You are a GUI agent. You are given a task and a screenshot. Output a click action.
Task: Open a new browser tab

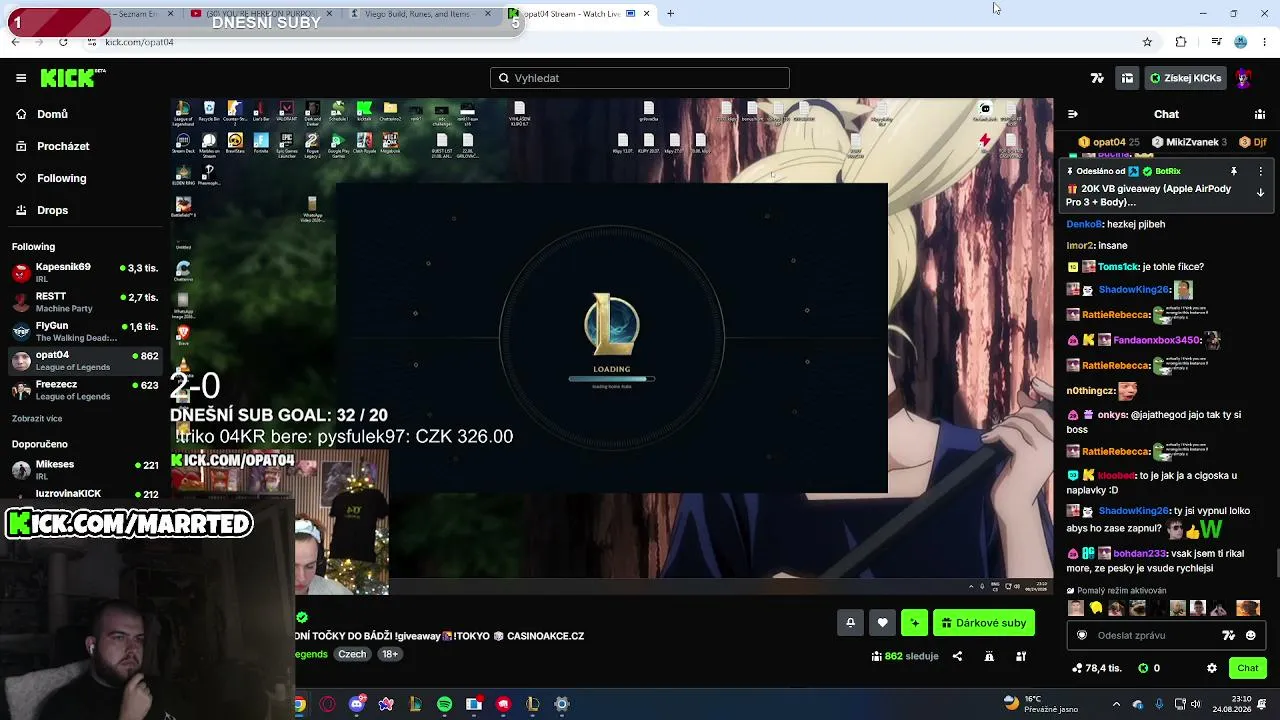(670, 14)
